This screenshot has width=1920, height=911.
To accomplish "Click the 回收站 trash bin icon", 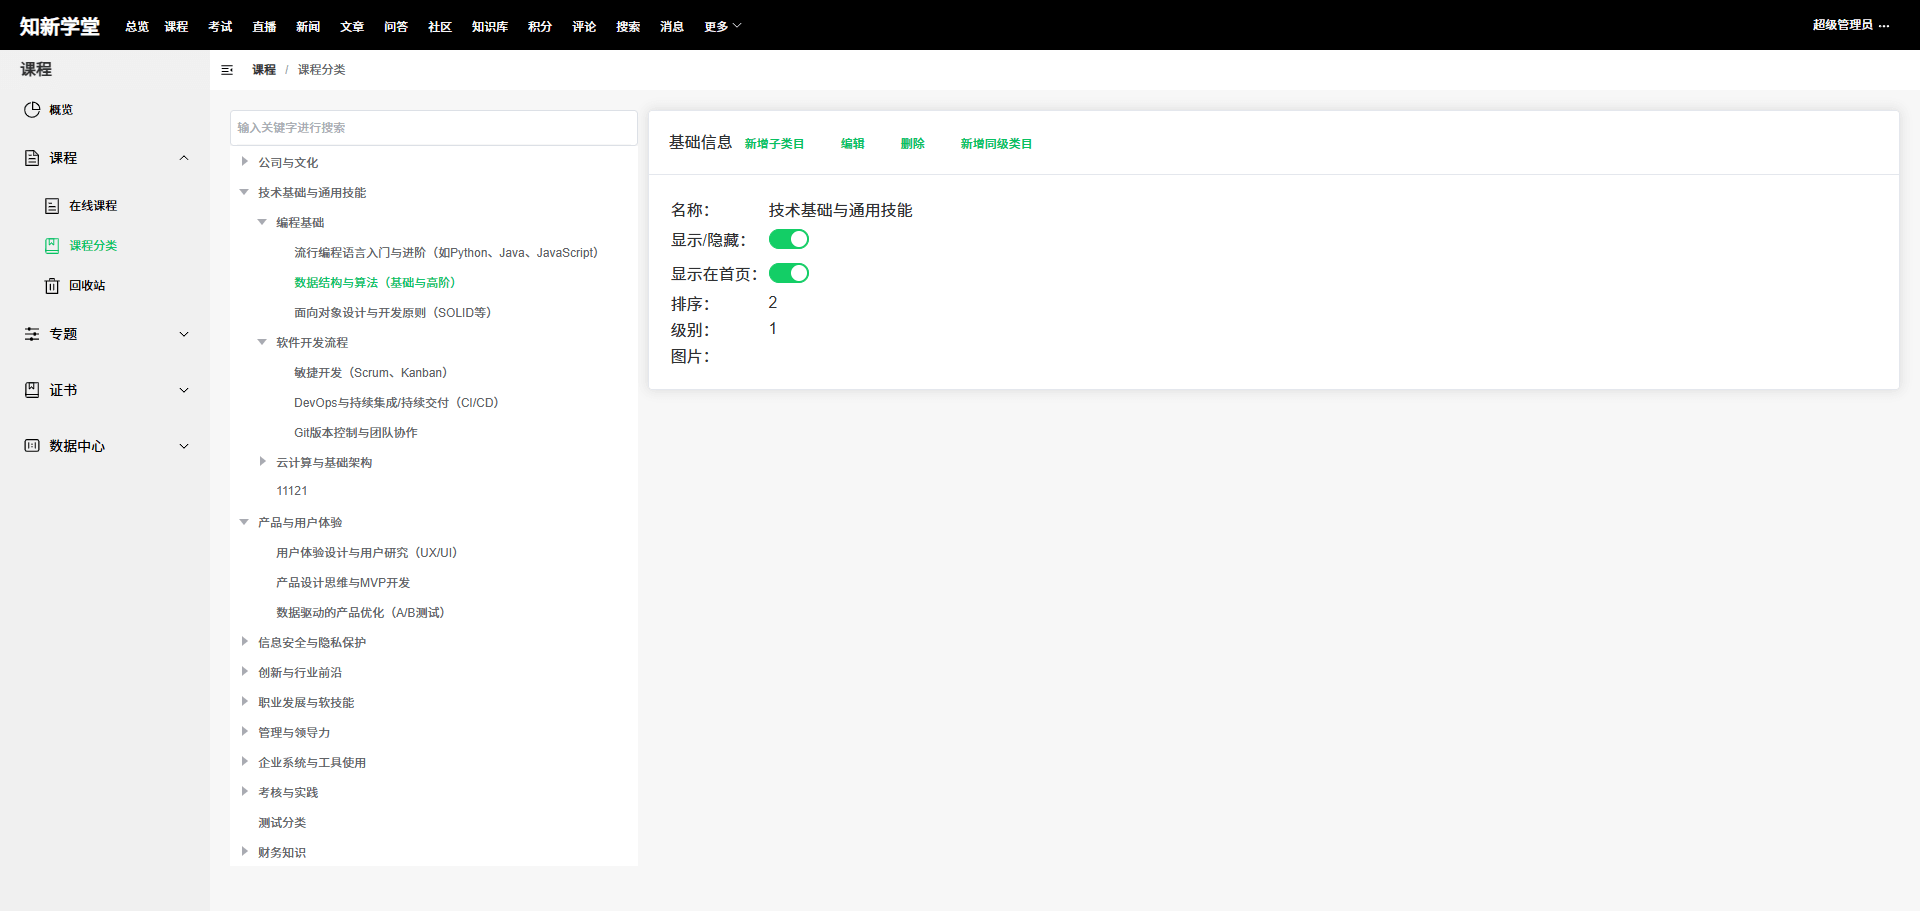I will 52,286.
